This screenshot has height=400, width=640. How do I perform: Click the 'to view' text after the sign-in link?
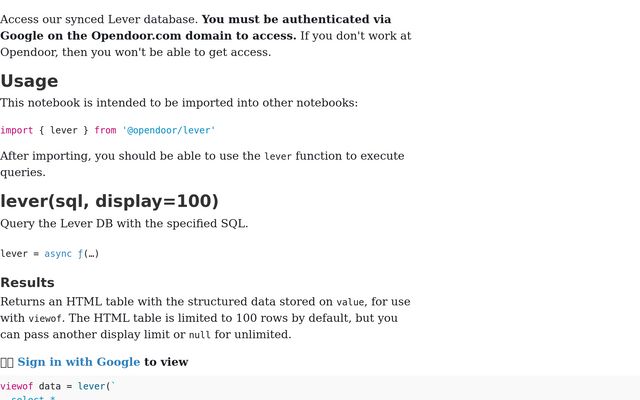tap(166, 362)
